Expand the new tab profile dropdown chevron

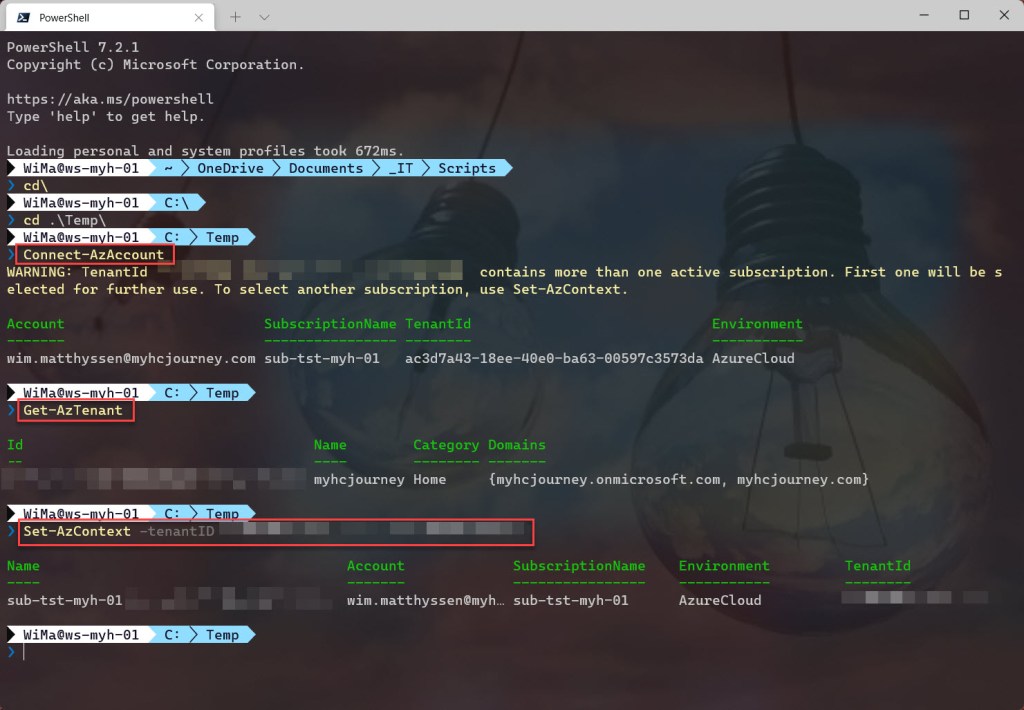pos(265,17)
